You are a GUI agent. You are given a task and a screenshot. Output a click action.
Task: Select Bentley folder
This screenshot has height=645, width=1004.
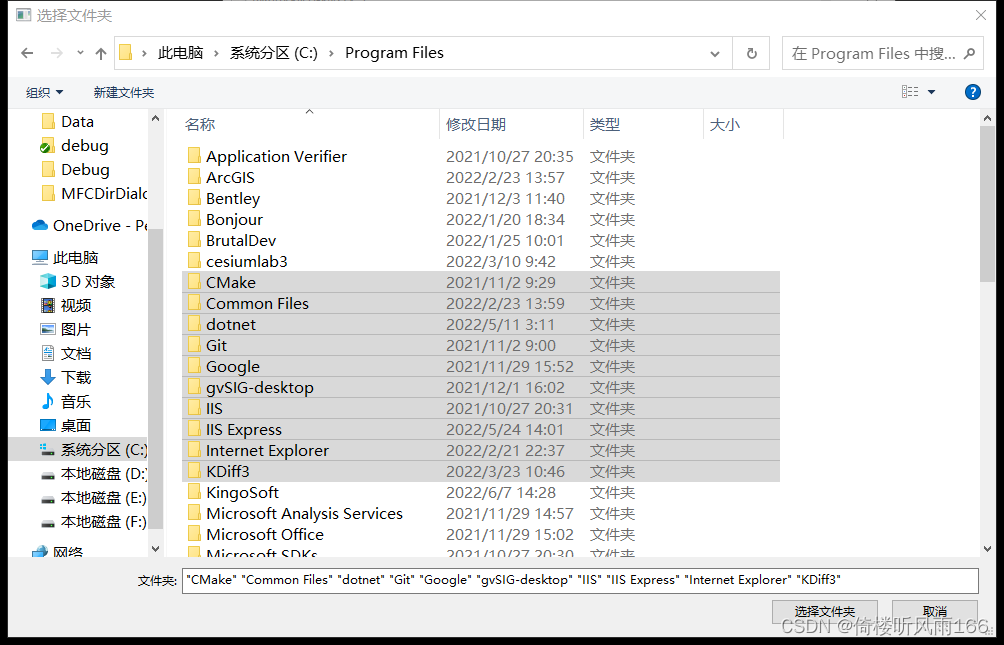coord(232,199)
